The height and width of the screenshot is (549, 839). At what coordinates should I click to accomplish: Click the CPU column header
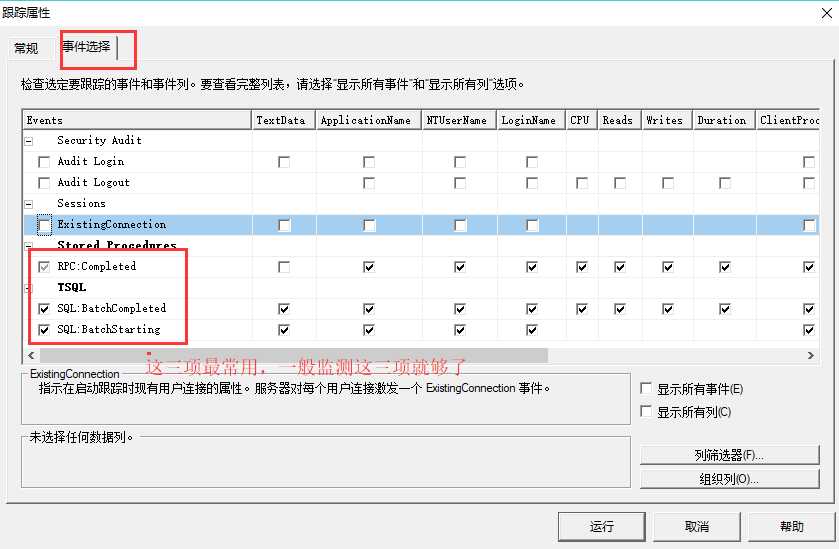pos(582,120)
